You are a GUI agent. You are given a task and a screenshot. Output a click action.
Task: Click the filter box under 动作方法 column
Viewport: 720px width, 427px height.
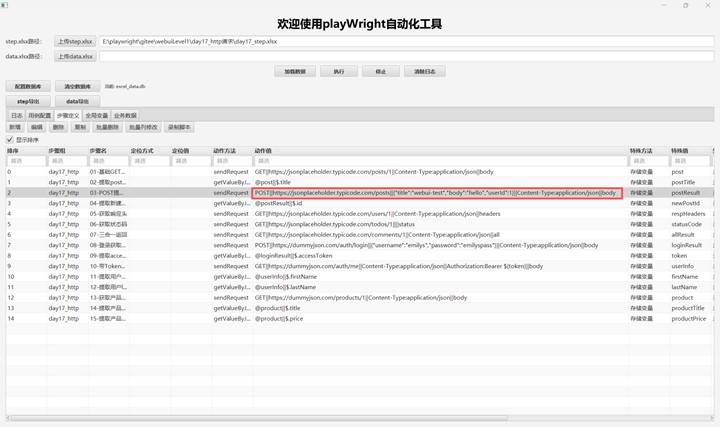(x=232, y=161)
